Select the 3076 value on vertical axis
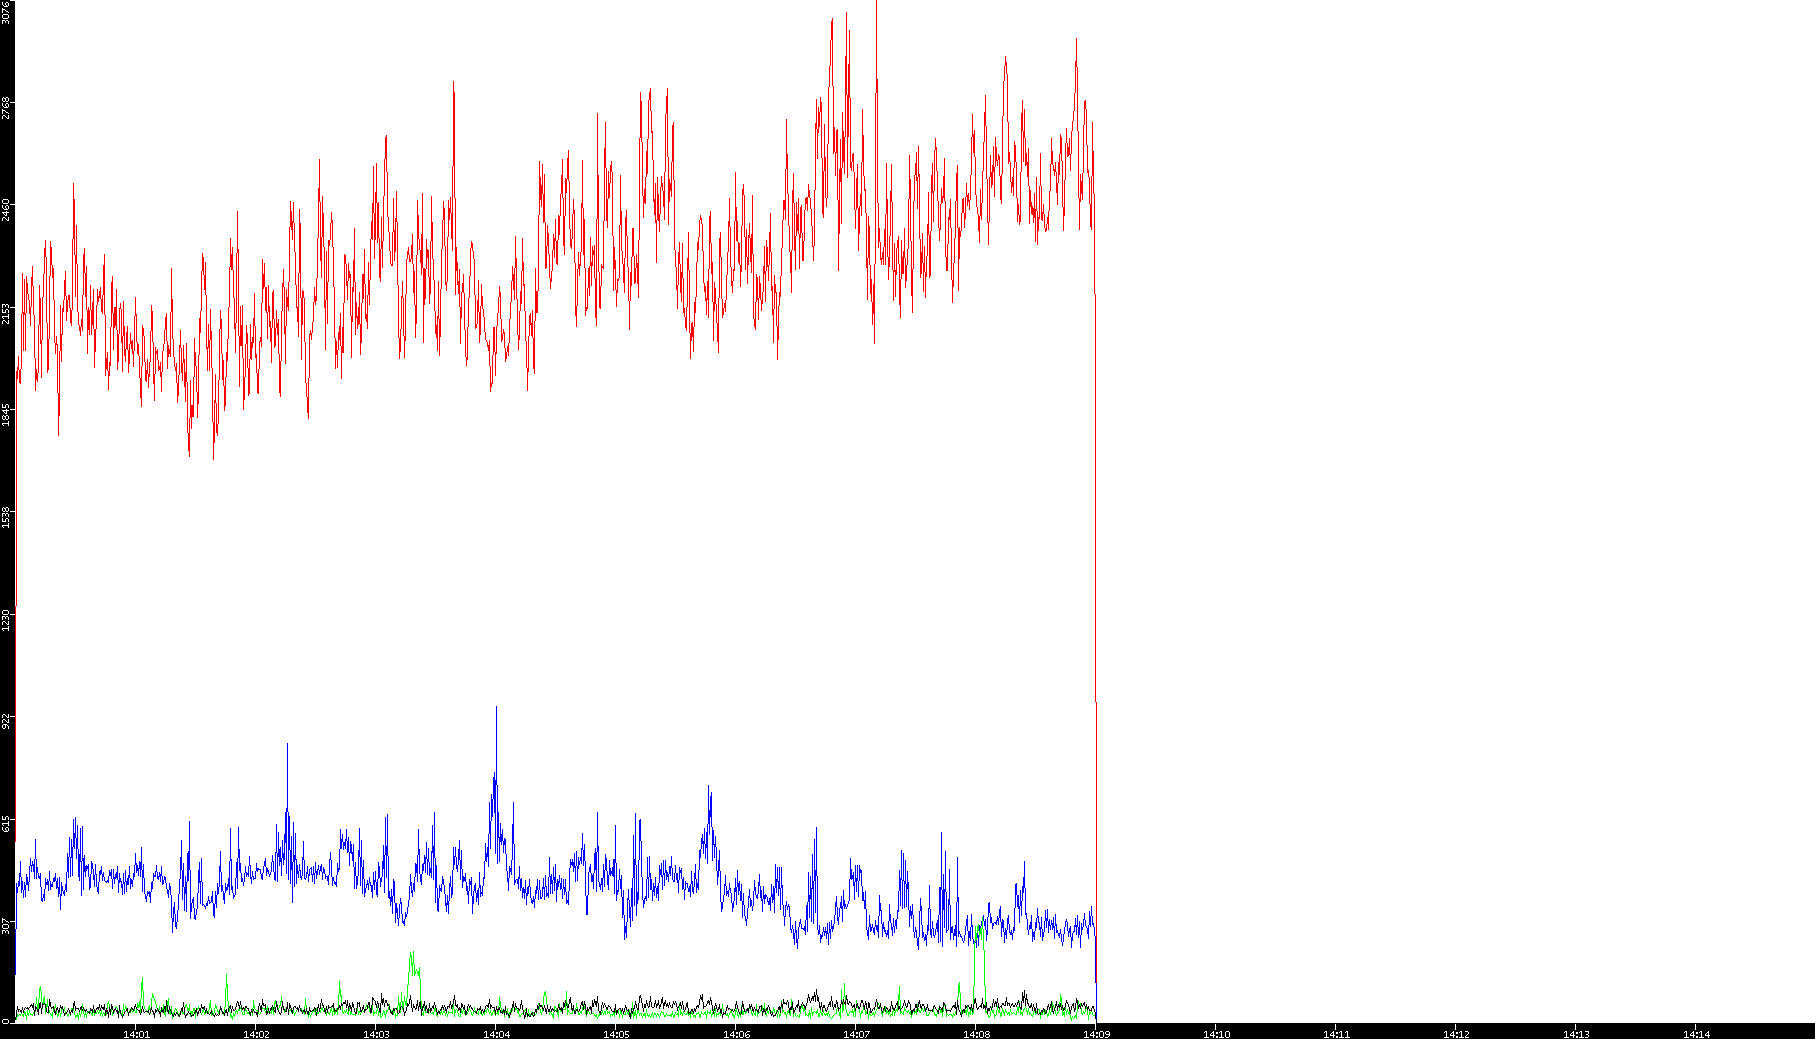 click(6, 12)
